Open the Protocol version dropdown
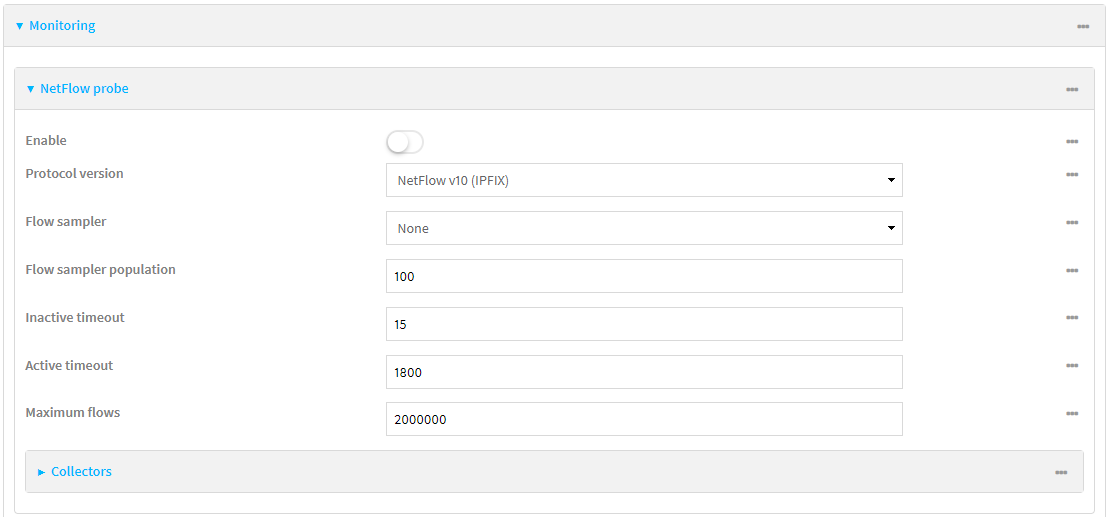Image resolution: width=1109 pixels, height=517 pixels. (x=643, y=180)
